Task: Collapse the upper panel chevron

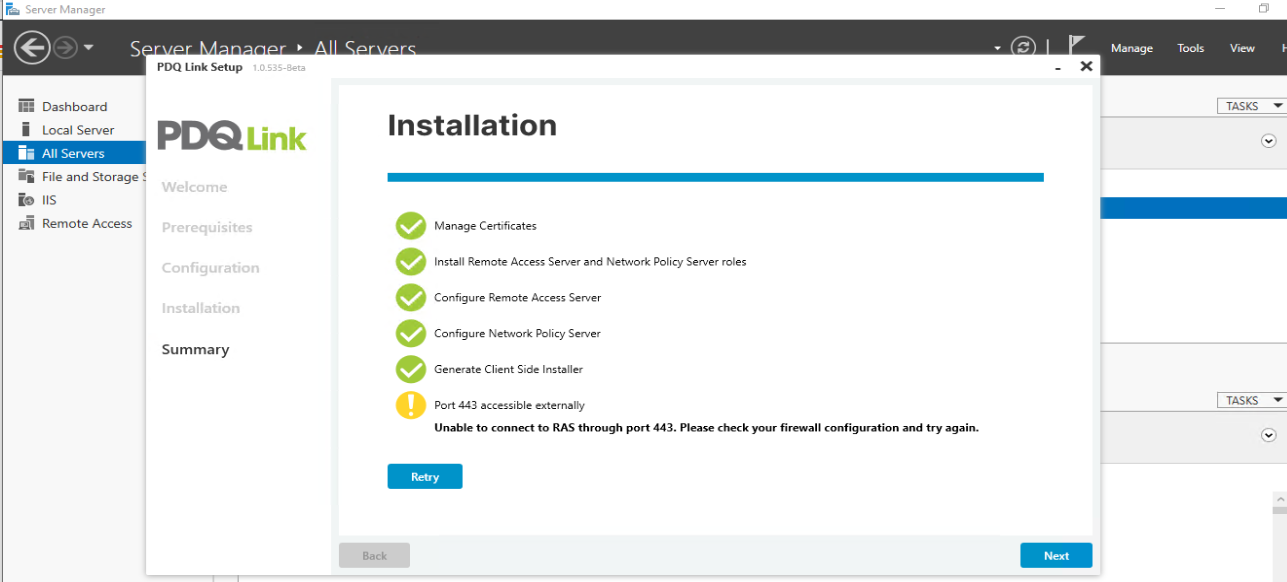Action: coord(1268,141)
